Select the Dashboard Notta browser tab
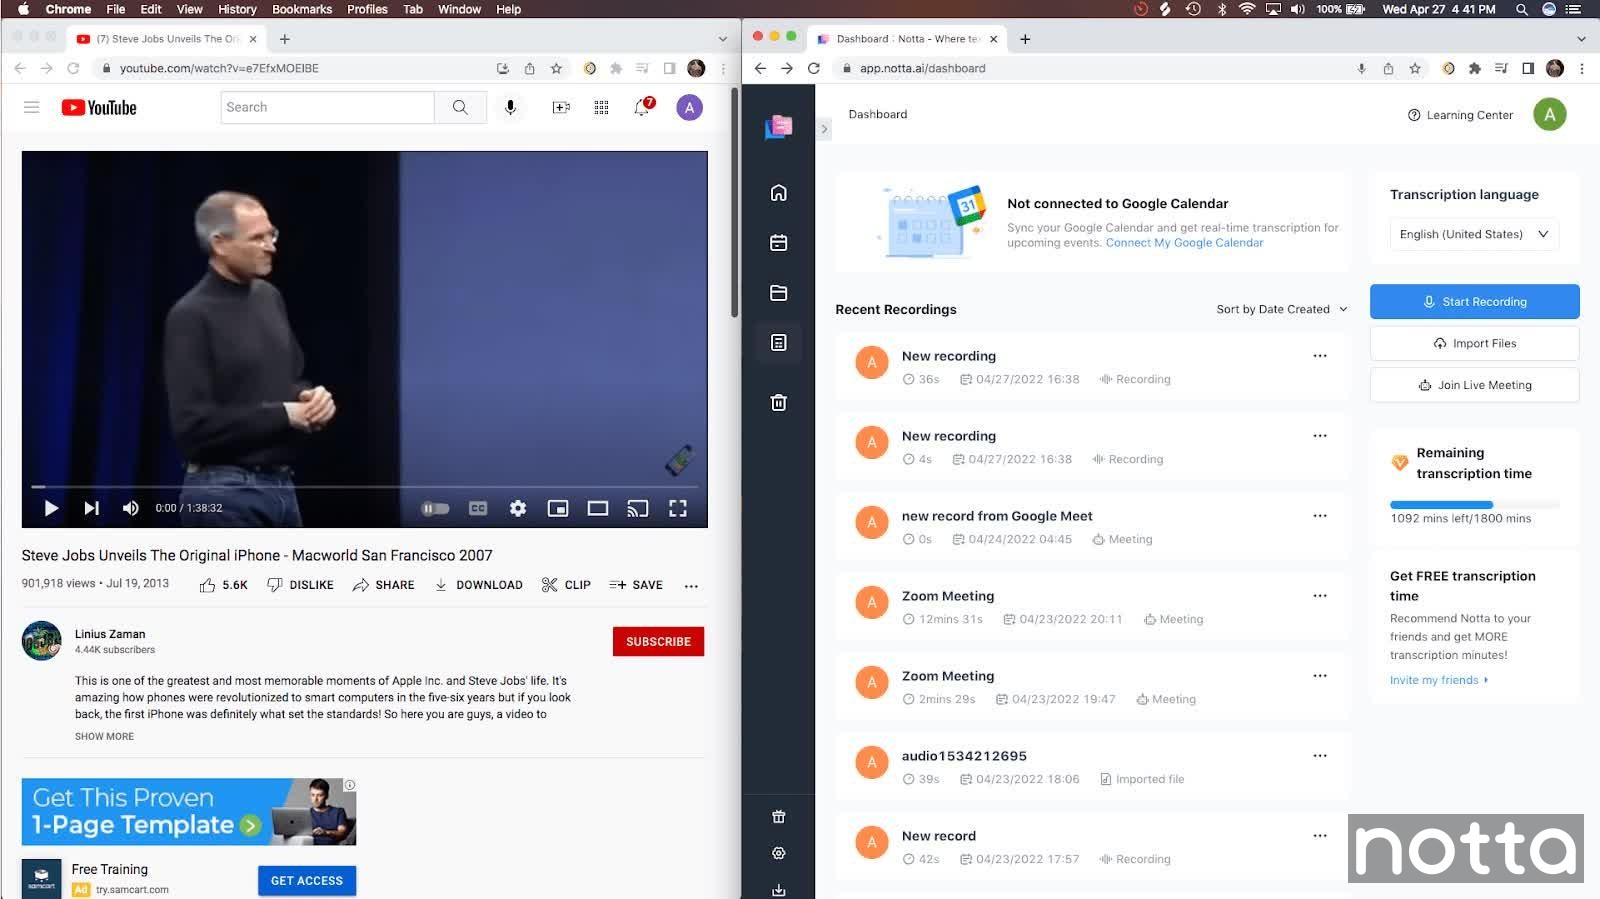Screen dimensions: 1600x899 click(907, 39)
